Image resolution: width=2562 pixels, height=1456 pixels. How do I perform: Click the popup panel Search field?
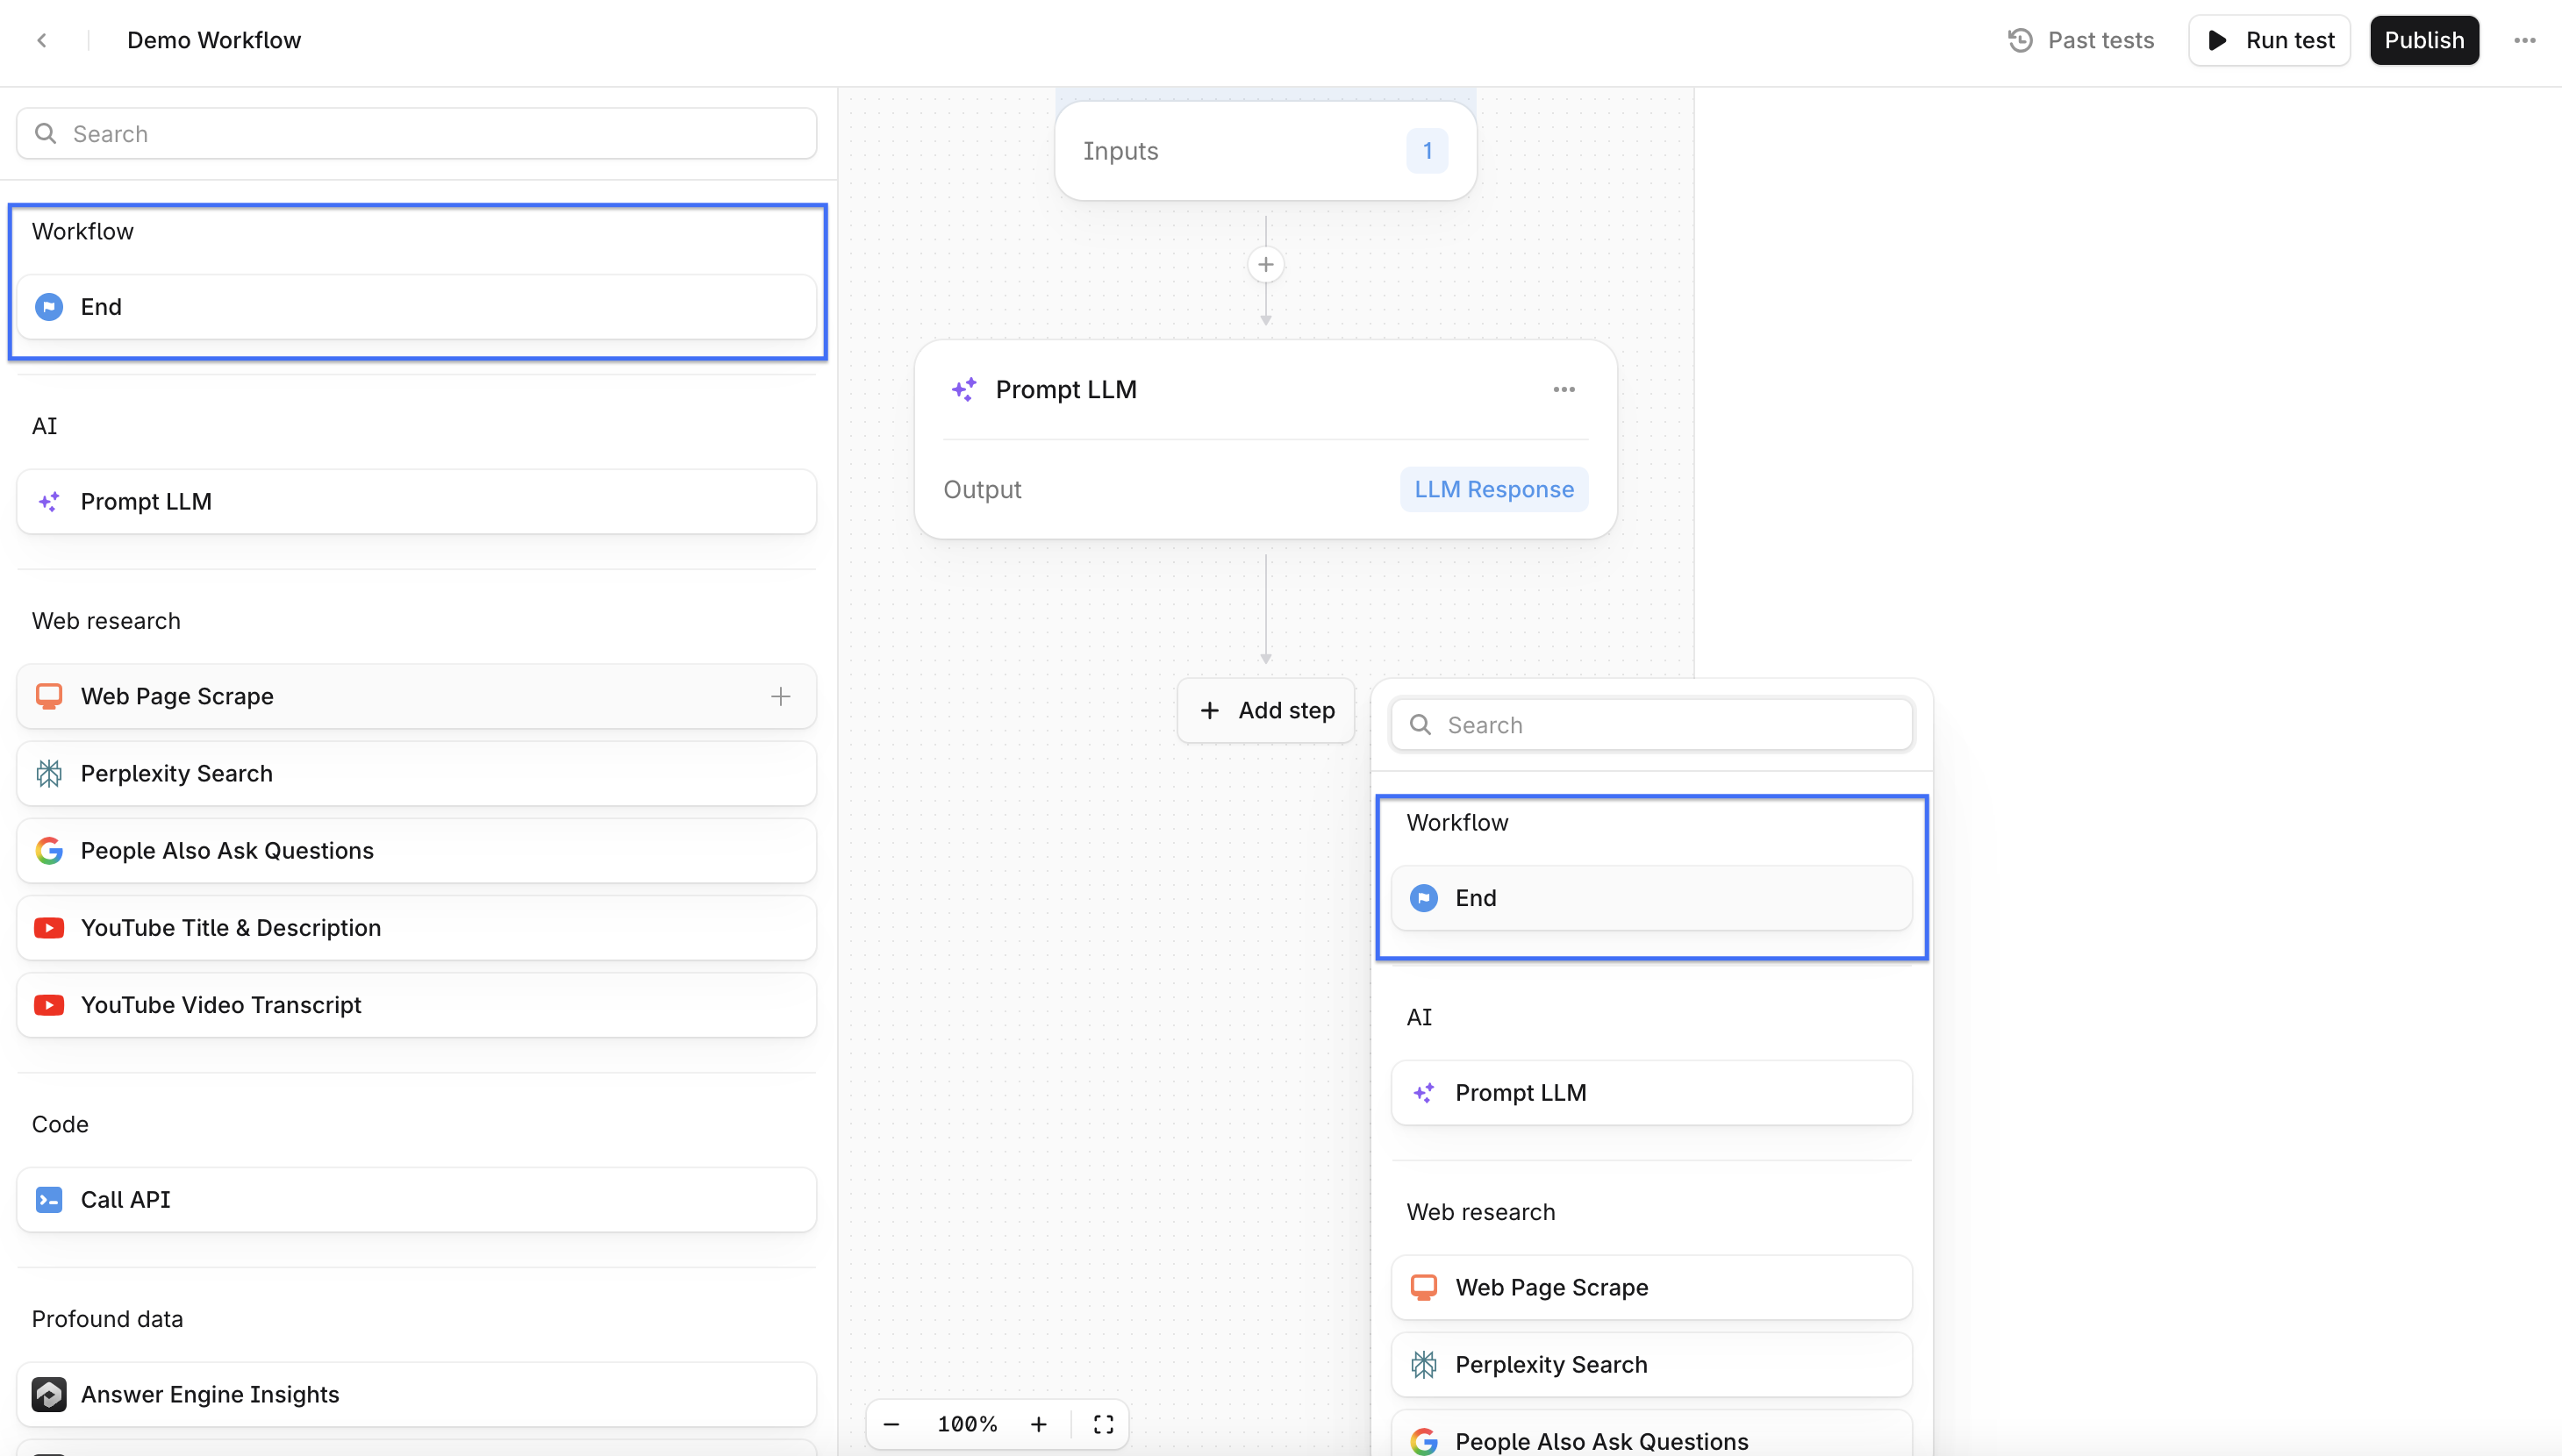coord(1651,725)
